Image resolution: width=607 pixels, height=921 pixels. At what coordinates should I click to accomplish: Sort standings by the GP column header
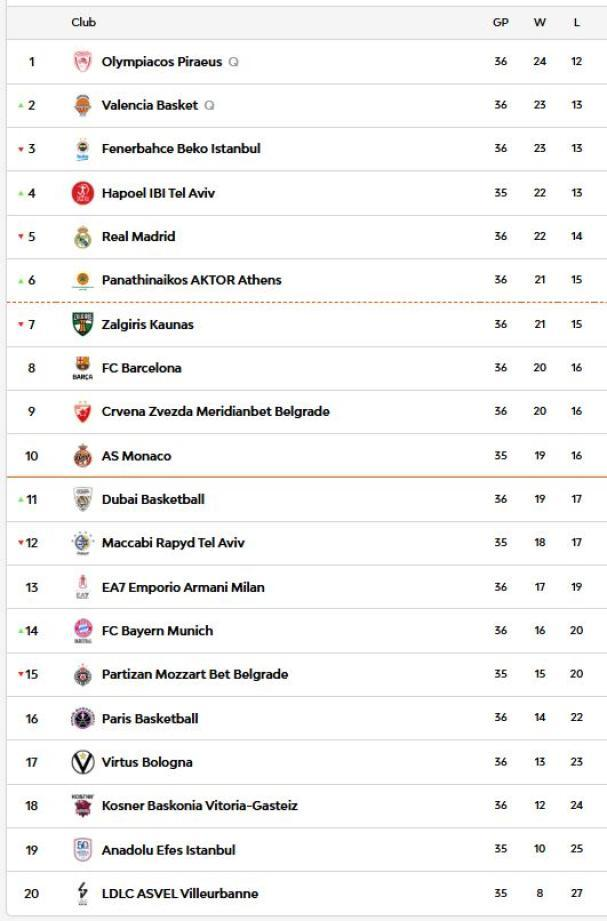coord(501,22)
